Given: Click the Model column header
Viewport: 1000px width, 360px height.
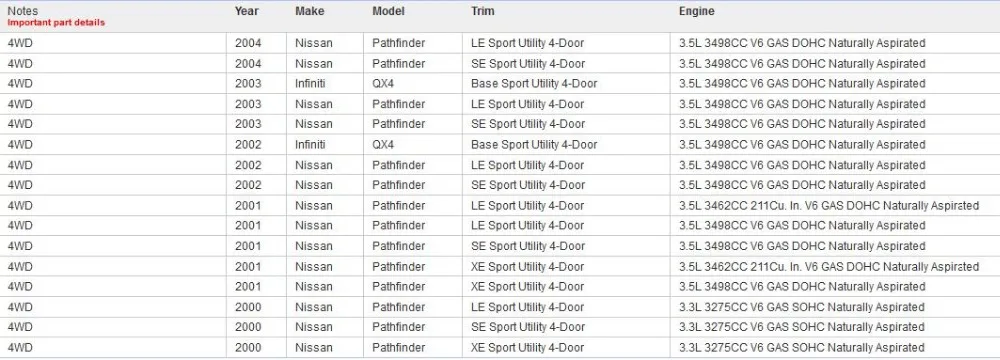Looking at the screenshot, I should click(388, 11).
